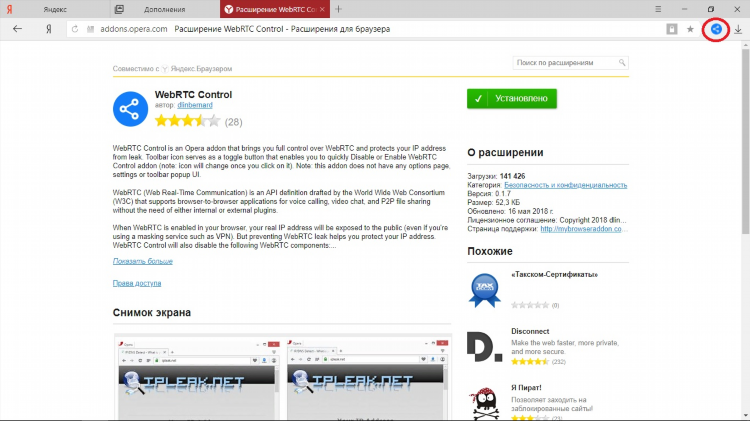750x421 pixels.
Task: Expand description via Показать больше
Action: point(143,261)
